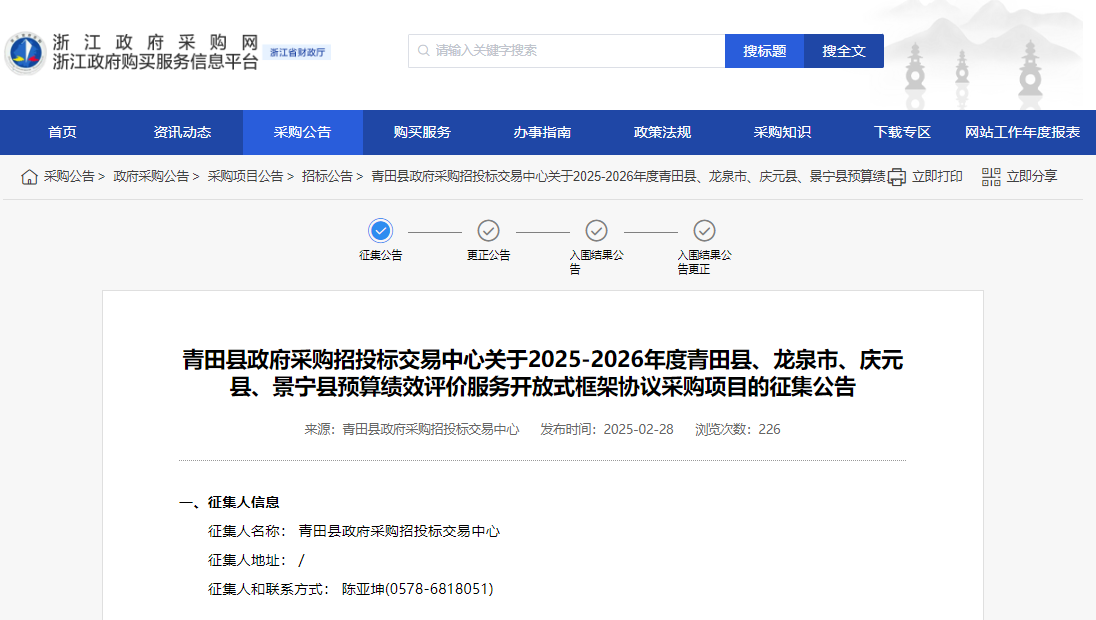Click the printer icon beside 立即打印
This screenshot has height=620, width=1096.
897,176
